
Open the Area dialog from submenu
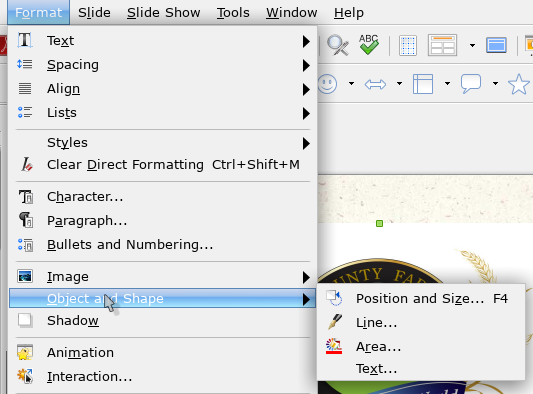[x=421, y=346]
